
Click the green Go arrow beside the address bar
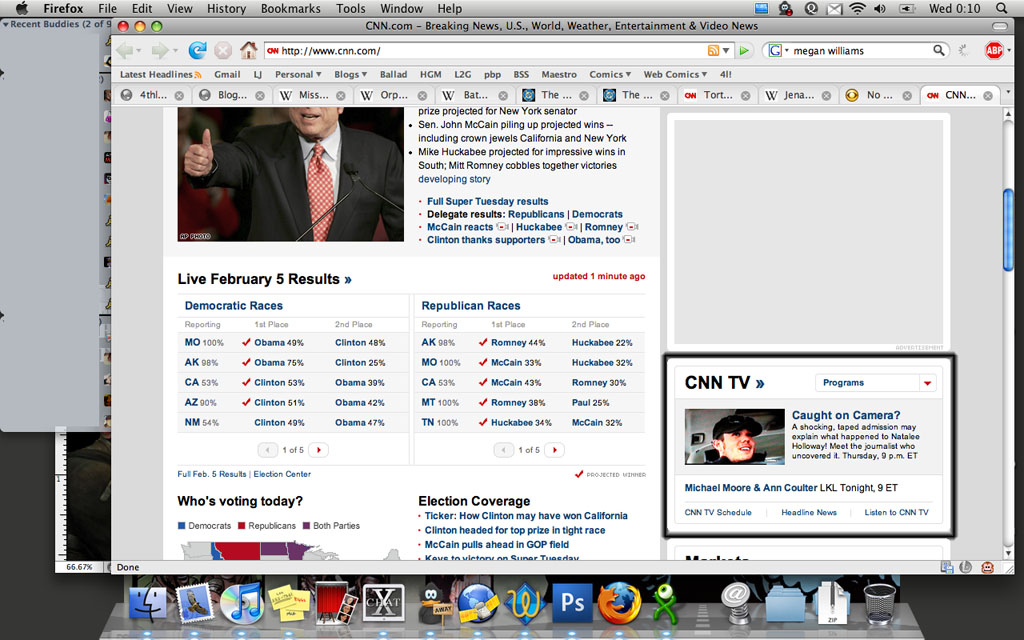pos(744,50)
